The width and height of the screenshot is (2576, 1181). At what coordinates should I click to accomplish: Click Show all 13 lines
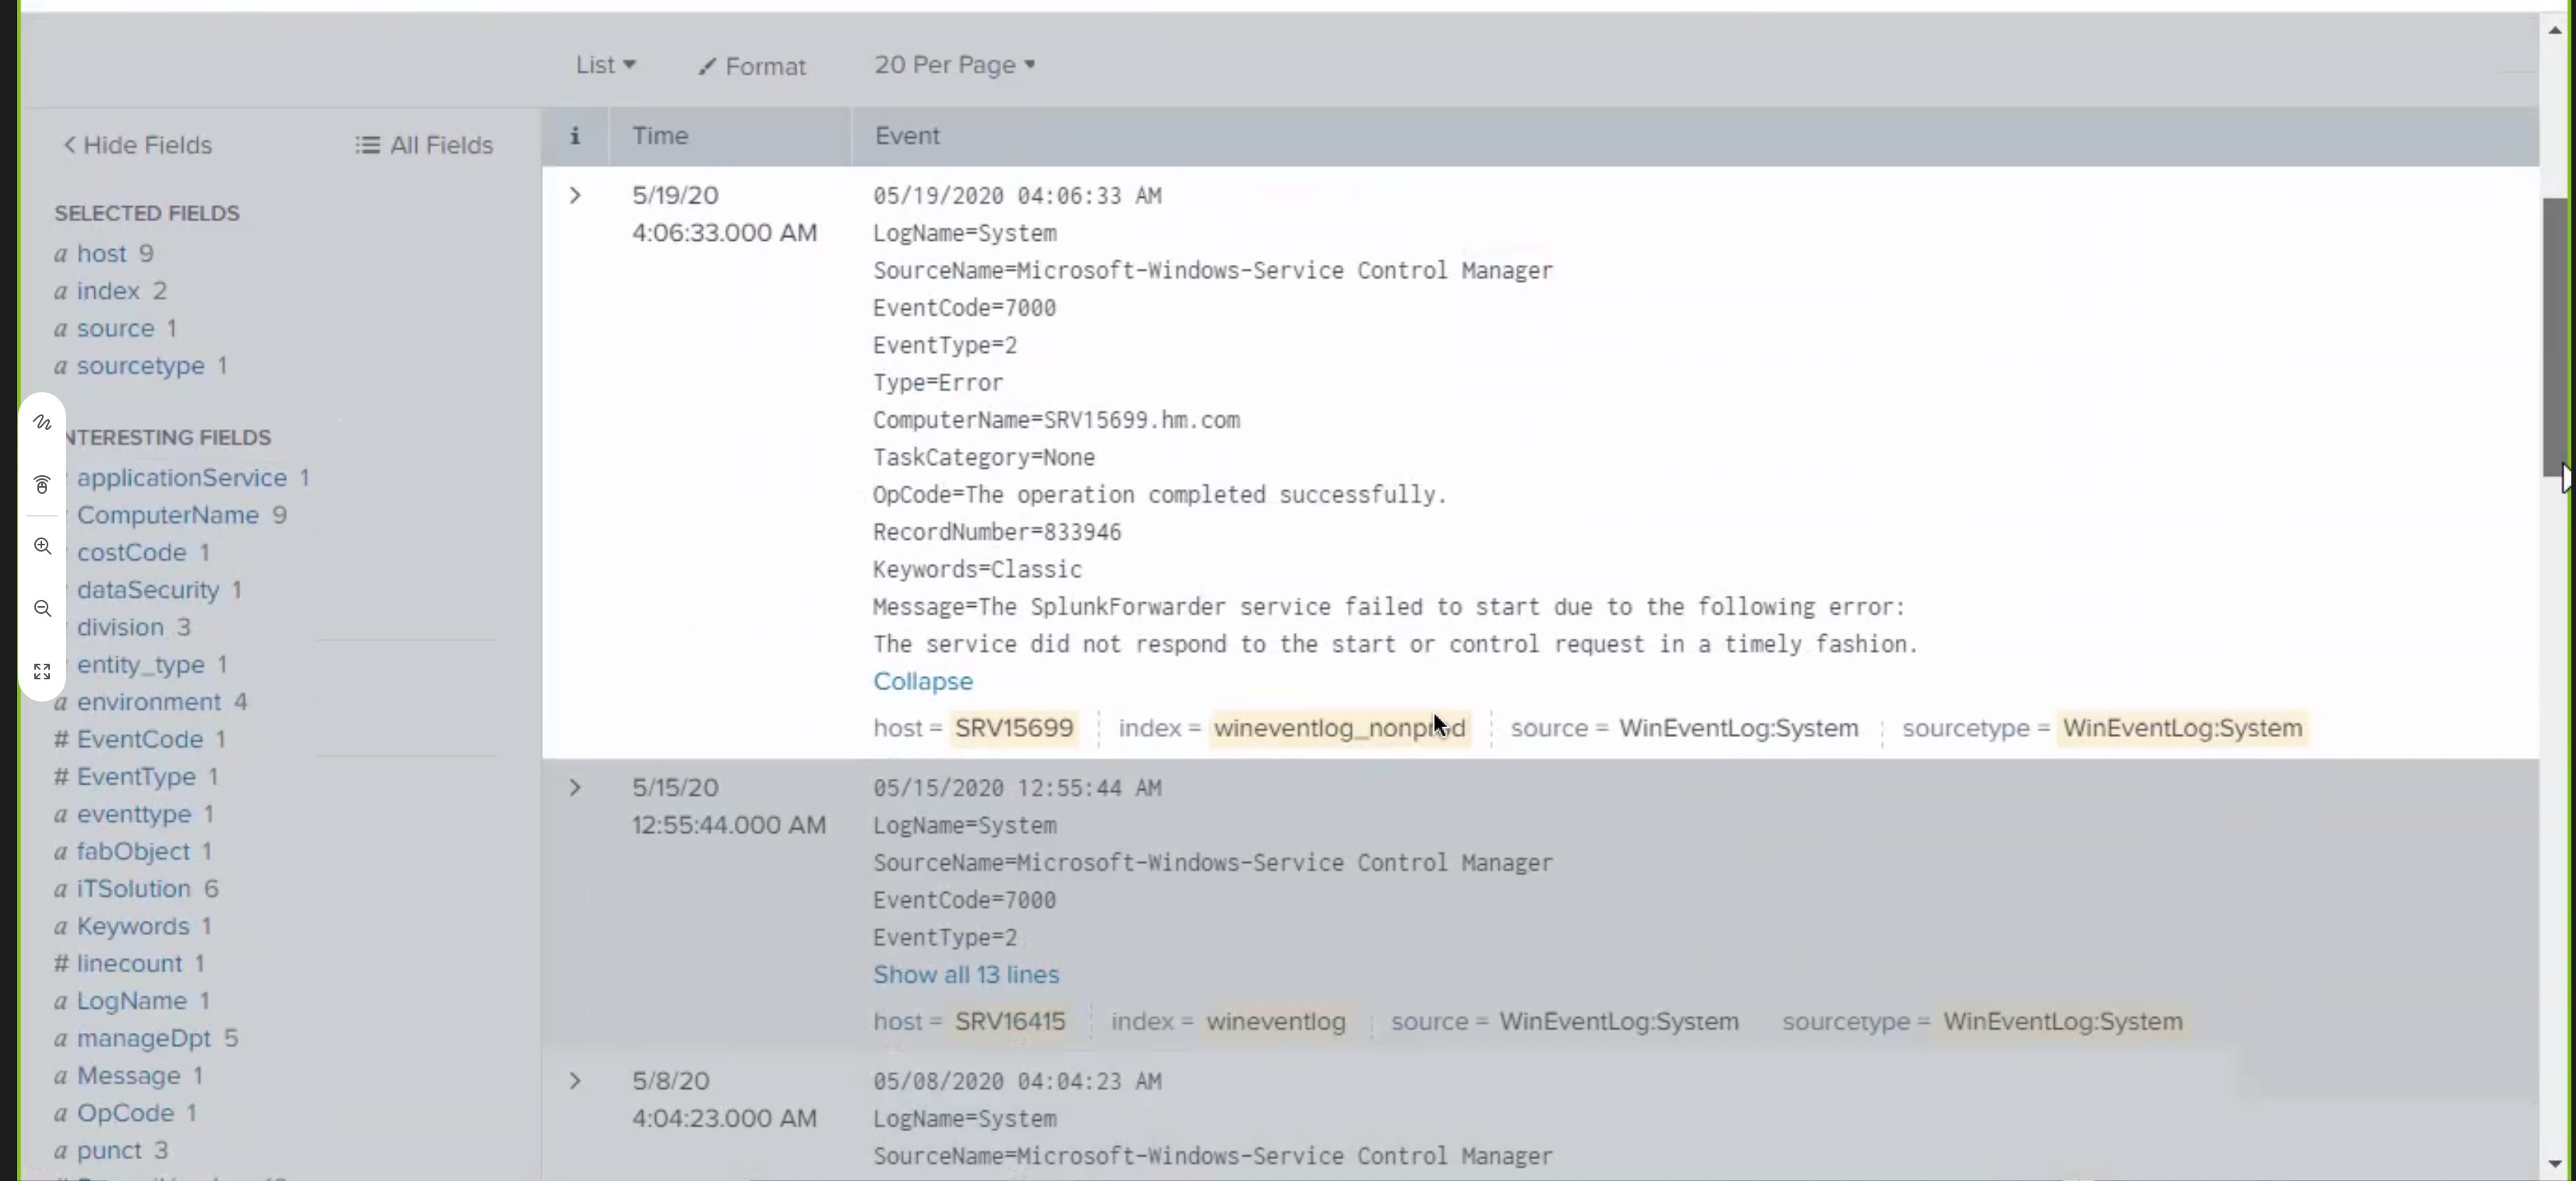(x=965, y=975)
